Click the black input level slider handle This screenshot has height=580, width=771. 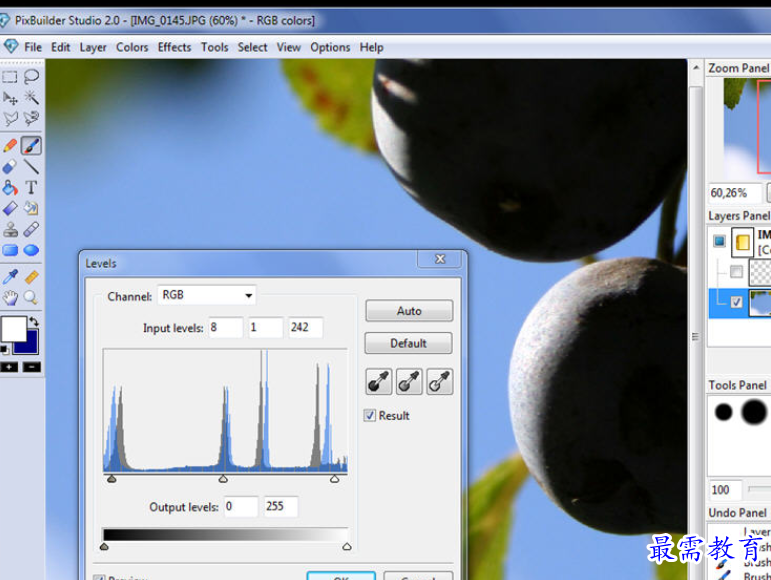click(x=112, y=479)
